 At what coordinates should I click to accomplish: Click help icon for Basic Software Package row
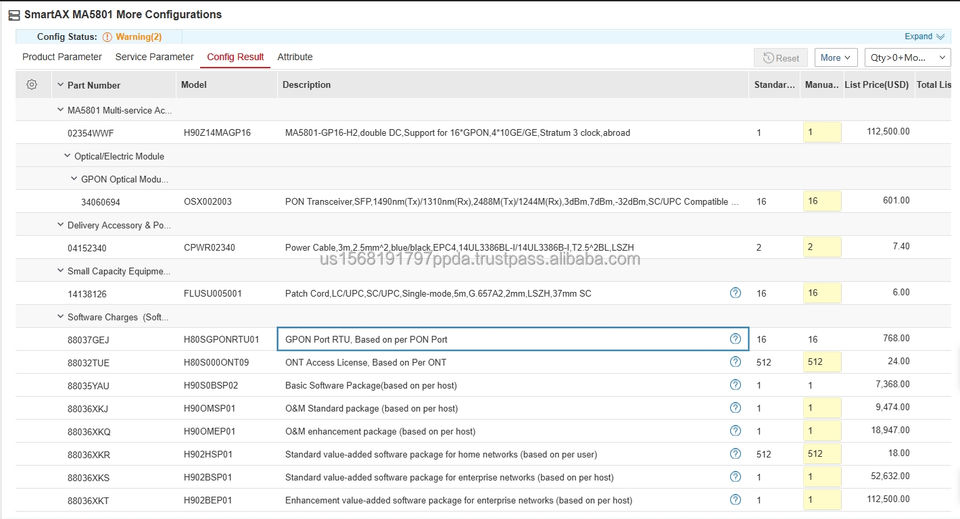(x=735, y=385)
